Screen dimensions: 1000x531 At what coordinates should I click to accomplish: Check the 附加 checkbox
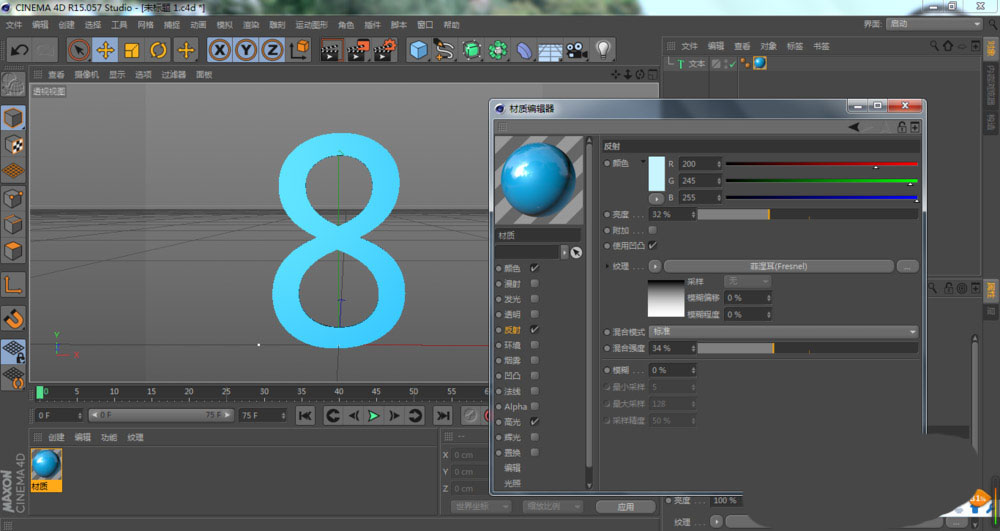(x=652, y=230)
